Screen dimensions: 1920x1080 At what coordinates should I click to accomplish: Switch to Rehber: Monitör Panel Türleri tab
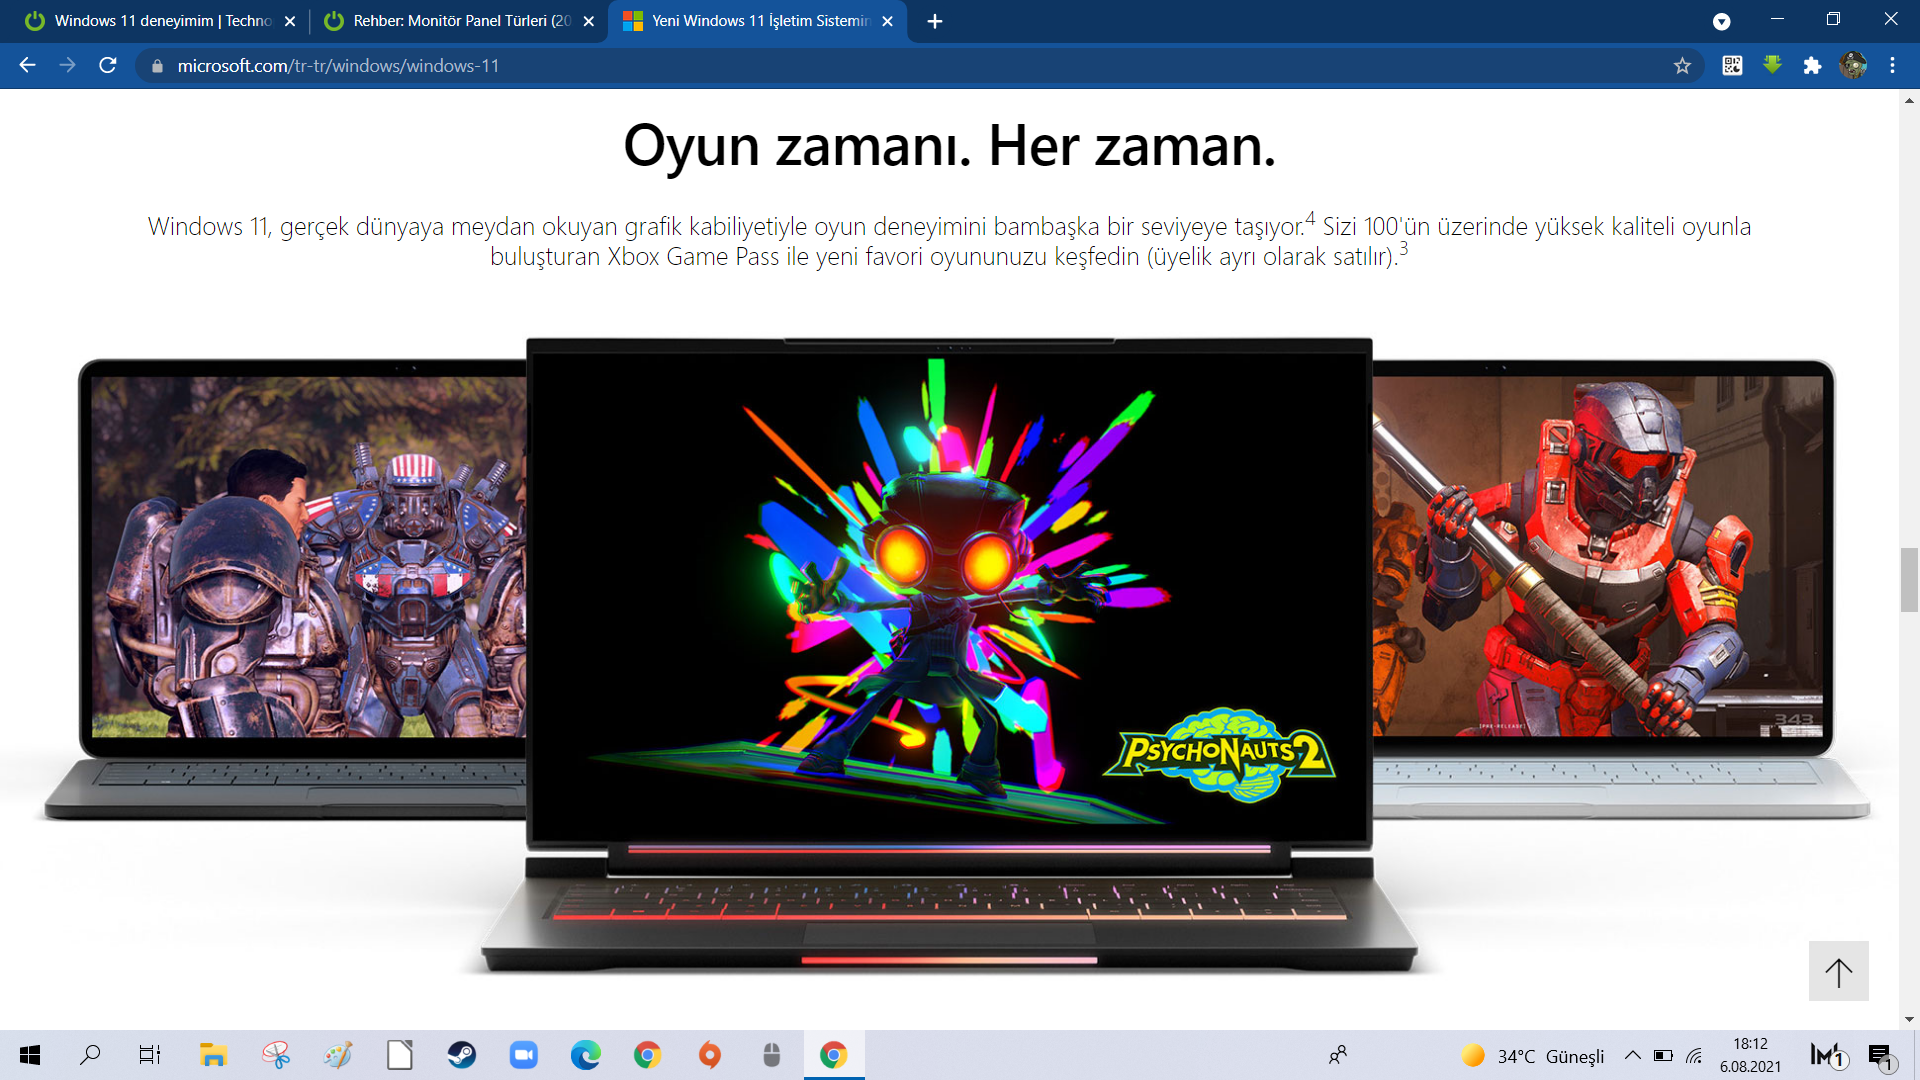point(460,21)
